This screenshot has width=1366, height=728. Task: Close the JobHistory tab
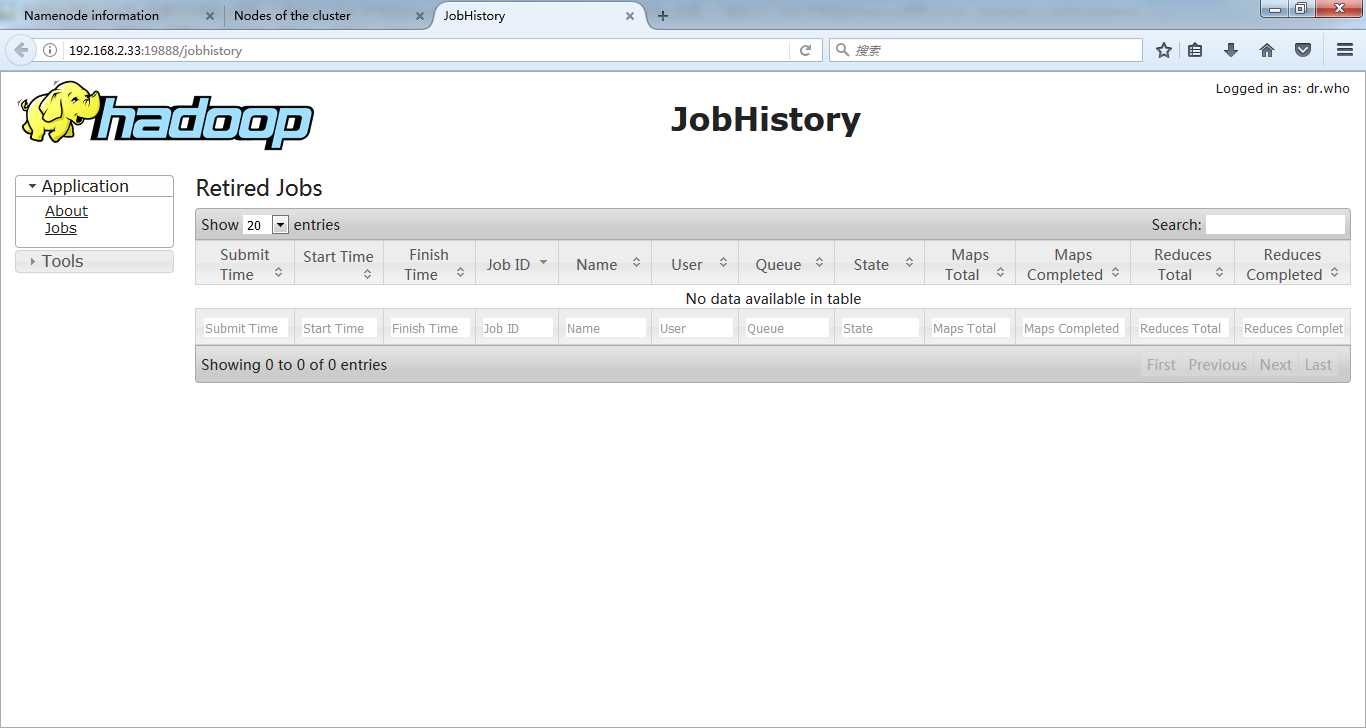[630, 16]
